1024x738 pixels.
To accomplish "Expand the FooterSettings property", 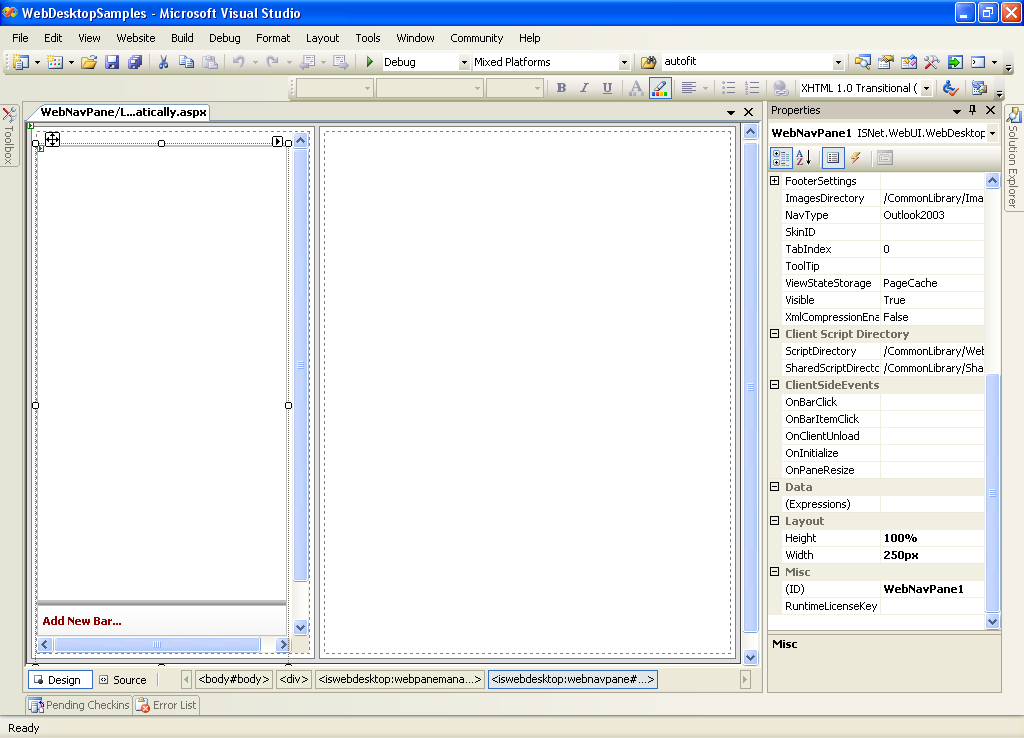I will [774, 181].
